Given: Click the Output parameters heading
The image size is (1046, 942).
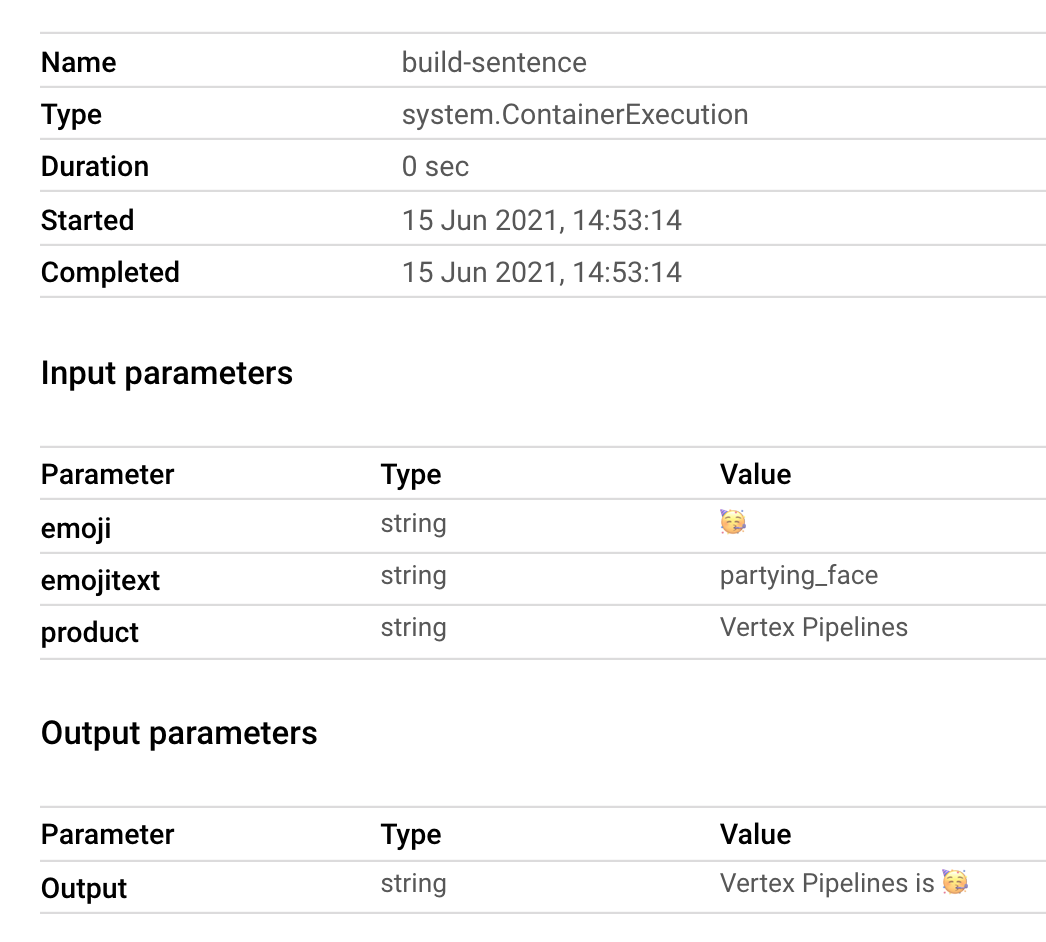Looking at the screenshot, I should point(179,733).
